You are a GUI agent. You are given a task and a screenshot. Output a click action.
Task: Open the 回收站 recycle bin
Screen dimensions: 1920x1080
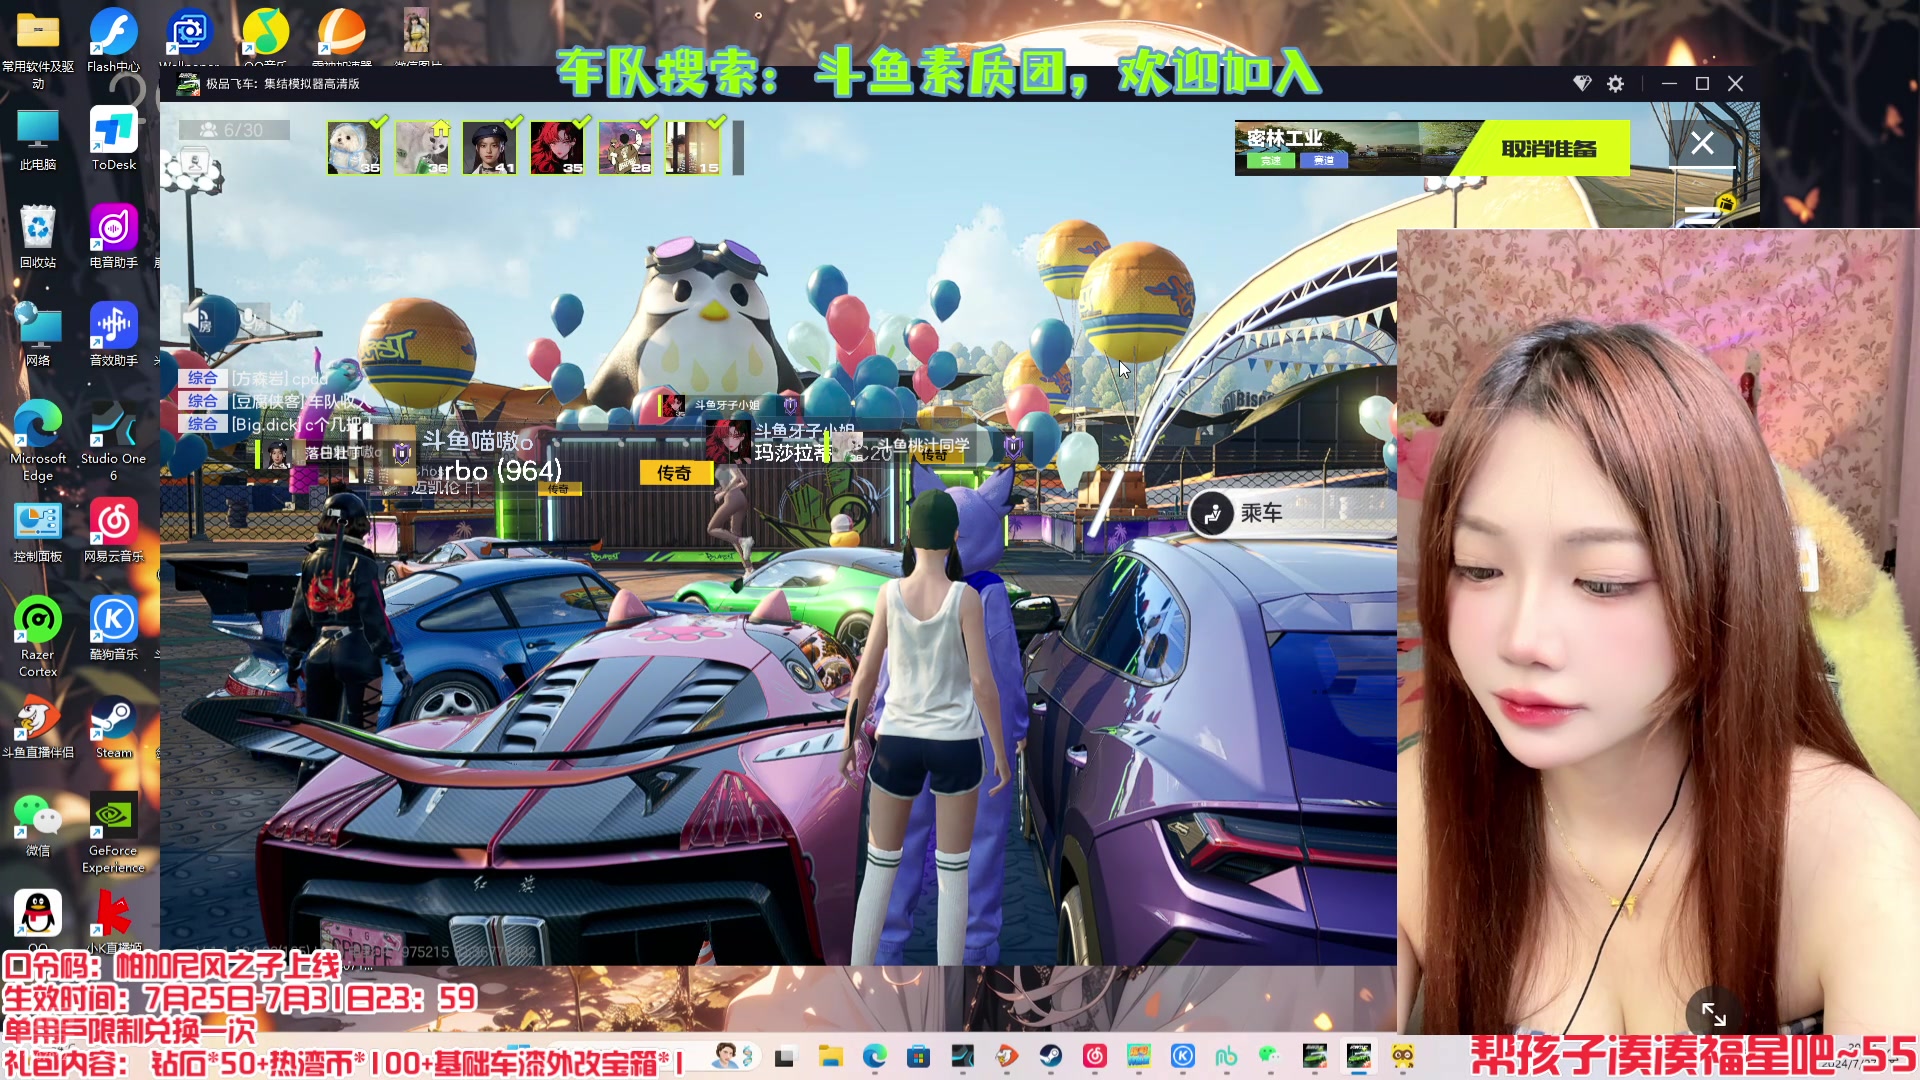[x=38, y=236]
